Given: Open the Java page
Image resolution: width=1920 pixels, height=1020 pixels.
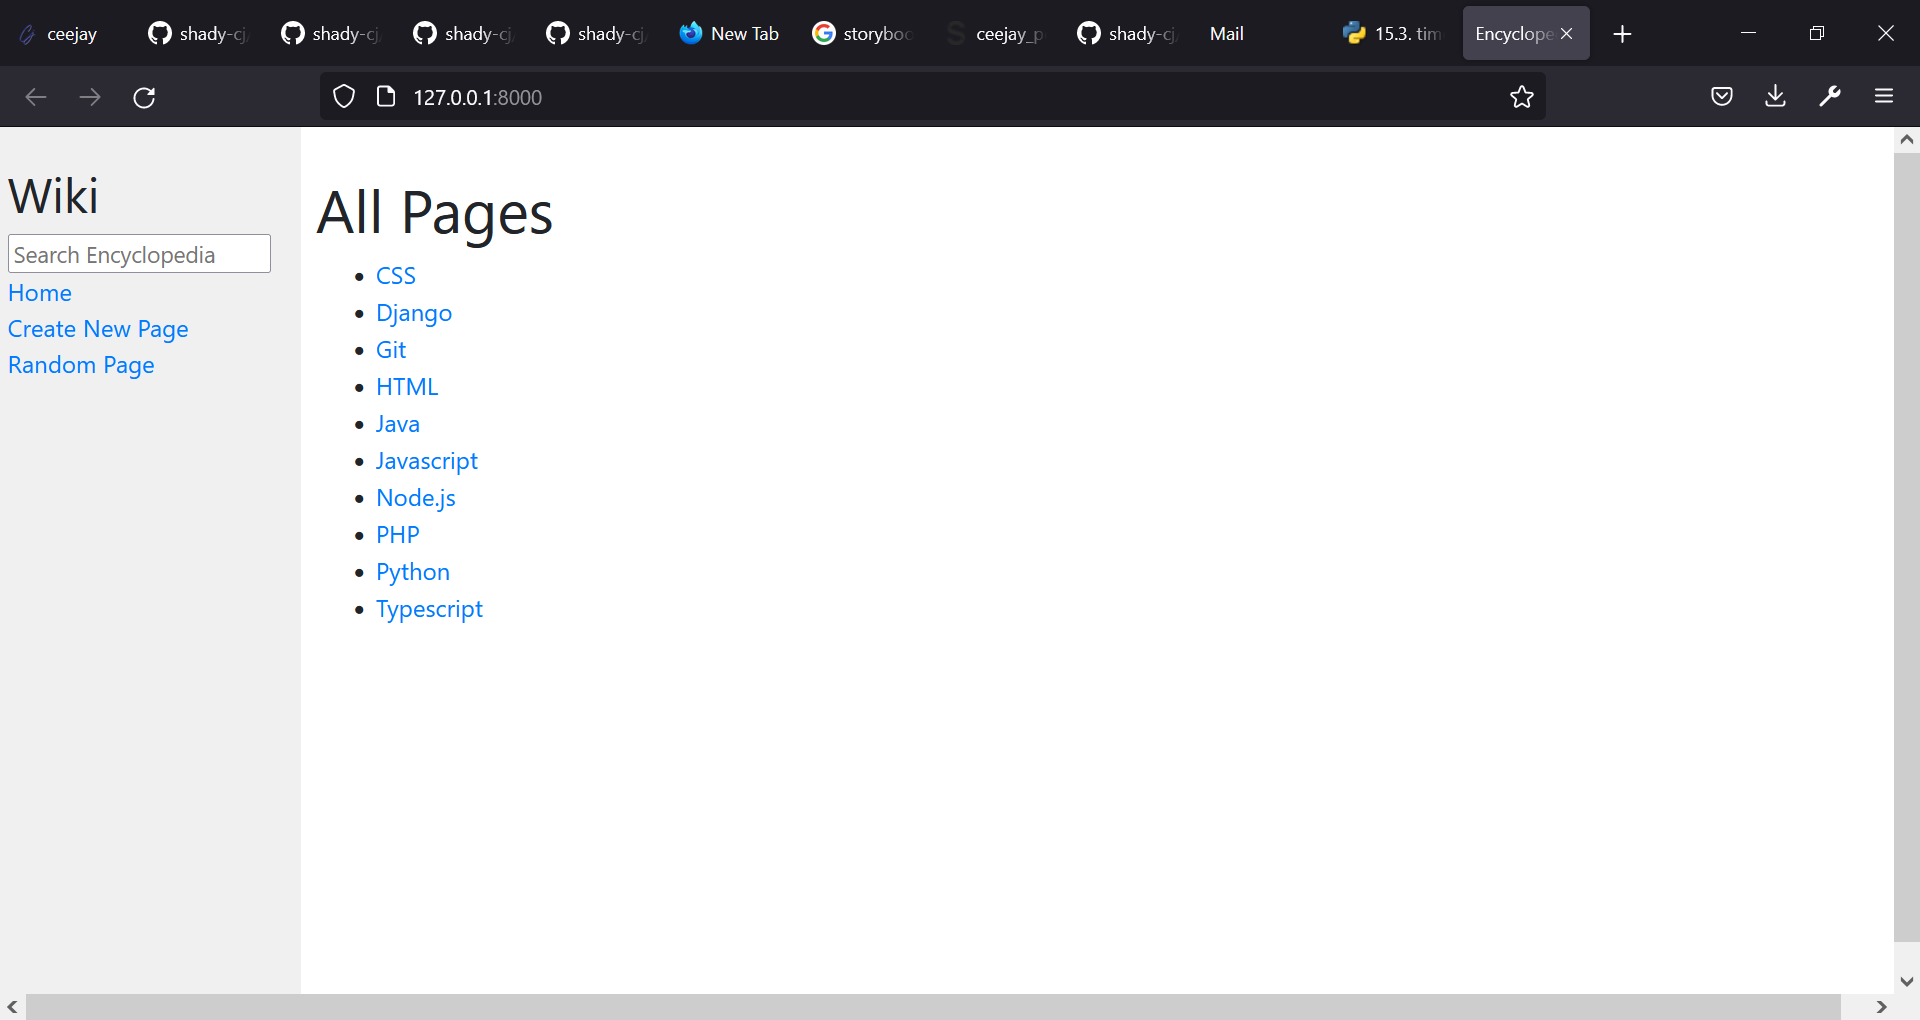Looking at the screenshot, I should pyautogui.click(x=398, y=424).
